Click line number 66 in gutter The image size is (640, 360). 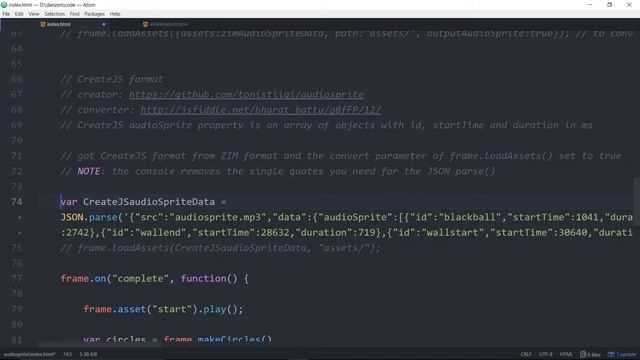[x=17, y=79]
